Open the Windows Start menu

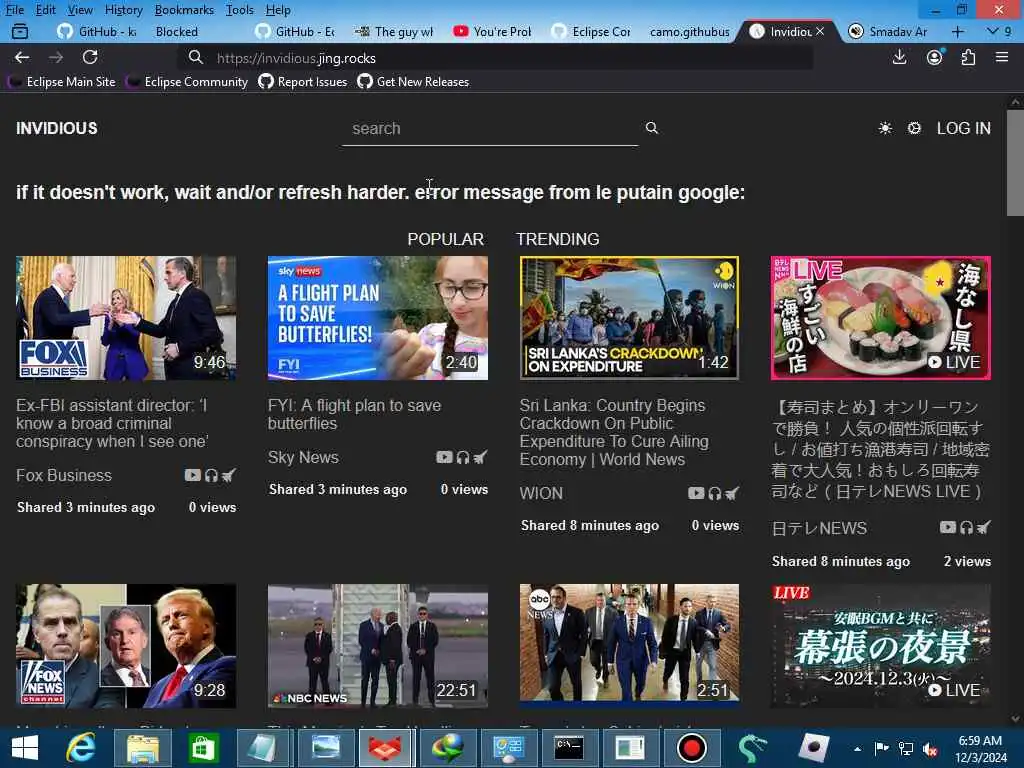pyautogui.click(x=25, y=748)
